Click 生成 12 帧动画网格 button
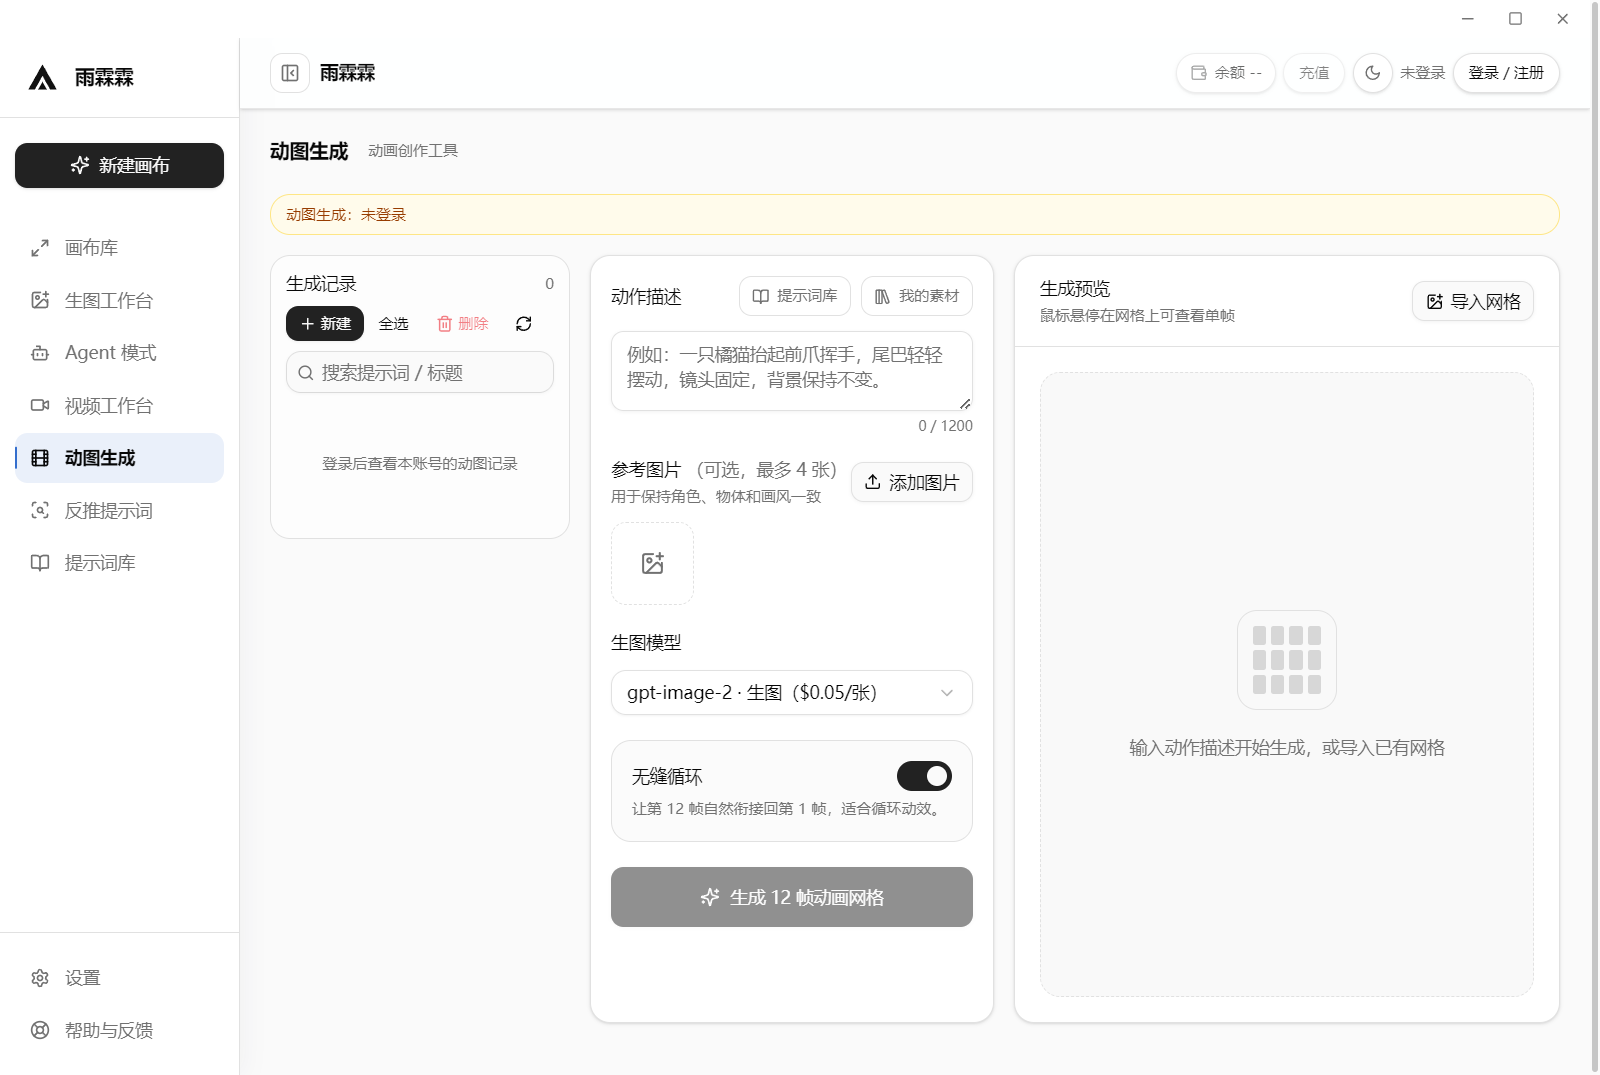The height and width of the screenshot is (1075, 1600). point(791,897)
